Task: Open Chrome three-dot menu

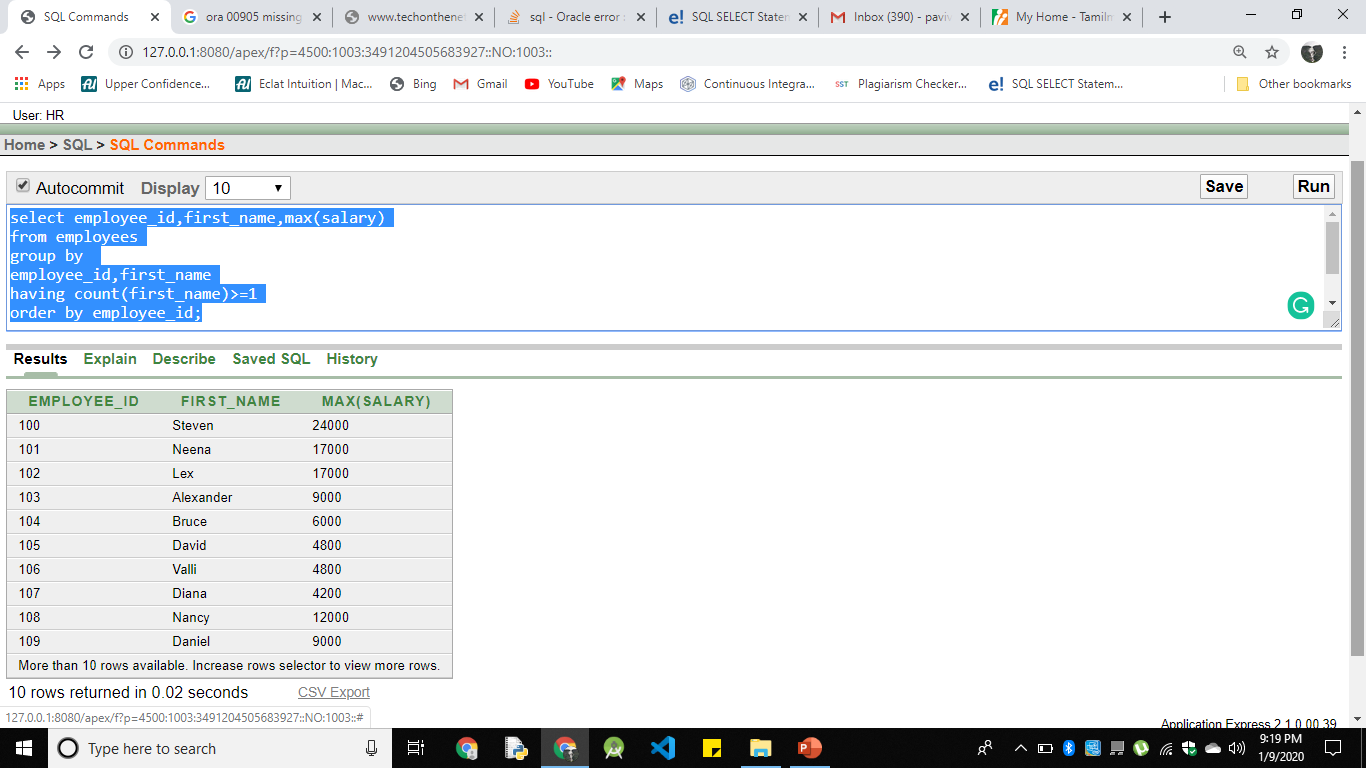Action: coord(1345,52)
